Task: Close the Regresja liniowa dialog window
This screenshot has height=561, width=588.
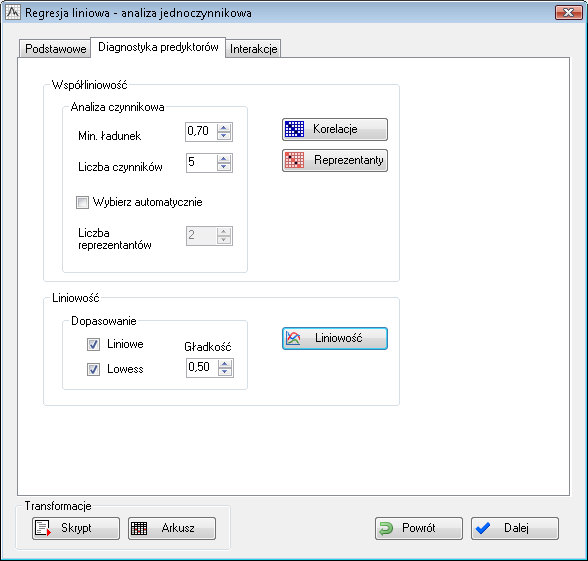Action: click(x=568, y=12)
